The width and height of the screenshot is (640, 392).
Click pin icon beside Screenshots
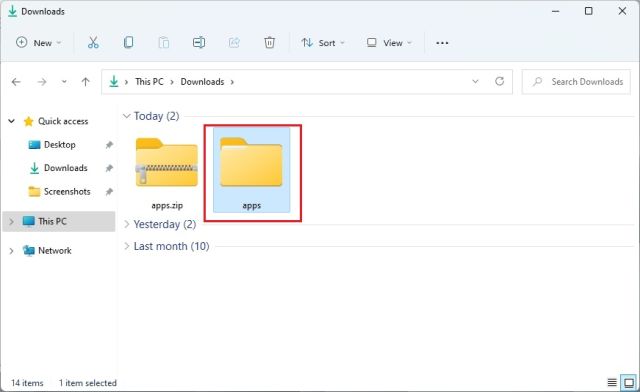(x=109, y=192)
